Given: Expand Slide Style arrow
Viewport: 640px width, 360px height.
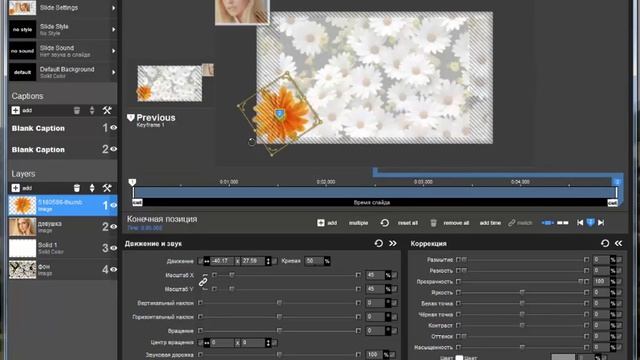Looking at the screenshot, I should coord(113,29).
